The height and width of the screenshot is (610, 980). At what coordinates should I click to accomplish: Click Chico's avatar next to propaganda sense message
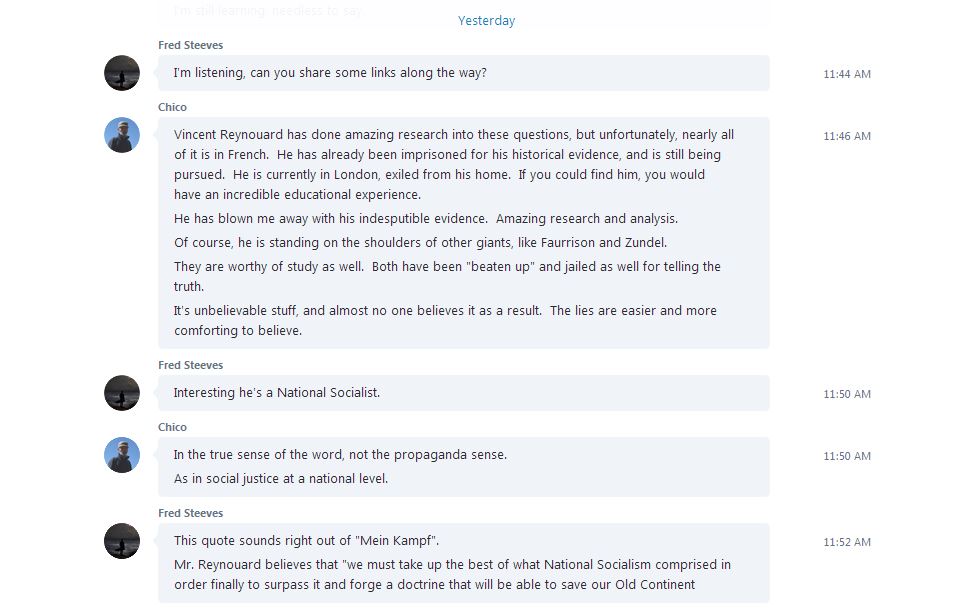coord(122,455)
